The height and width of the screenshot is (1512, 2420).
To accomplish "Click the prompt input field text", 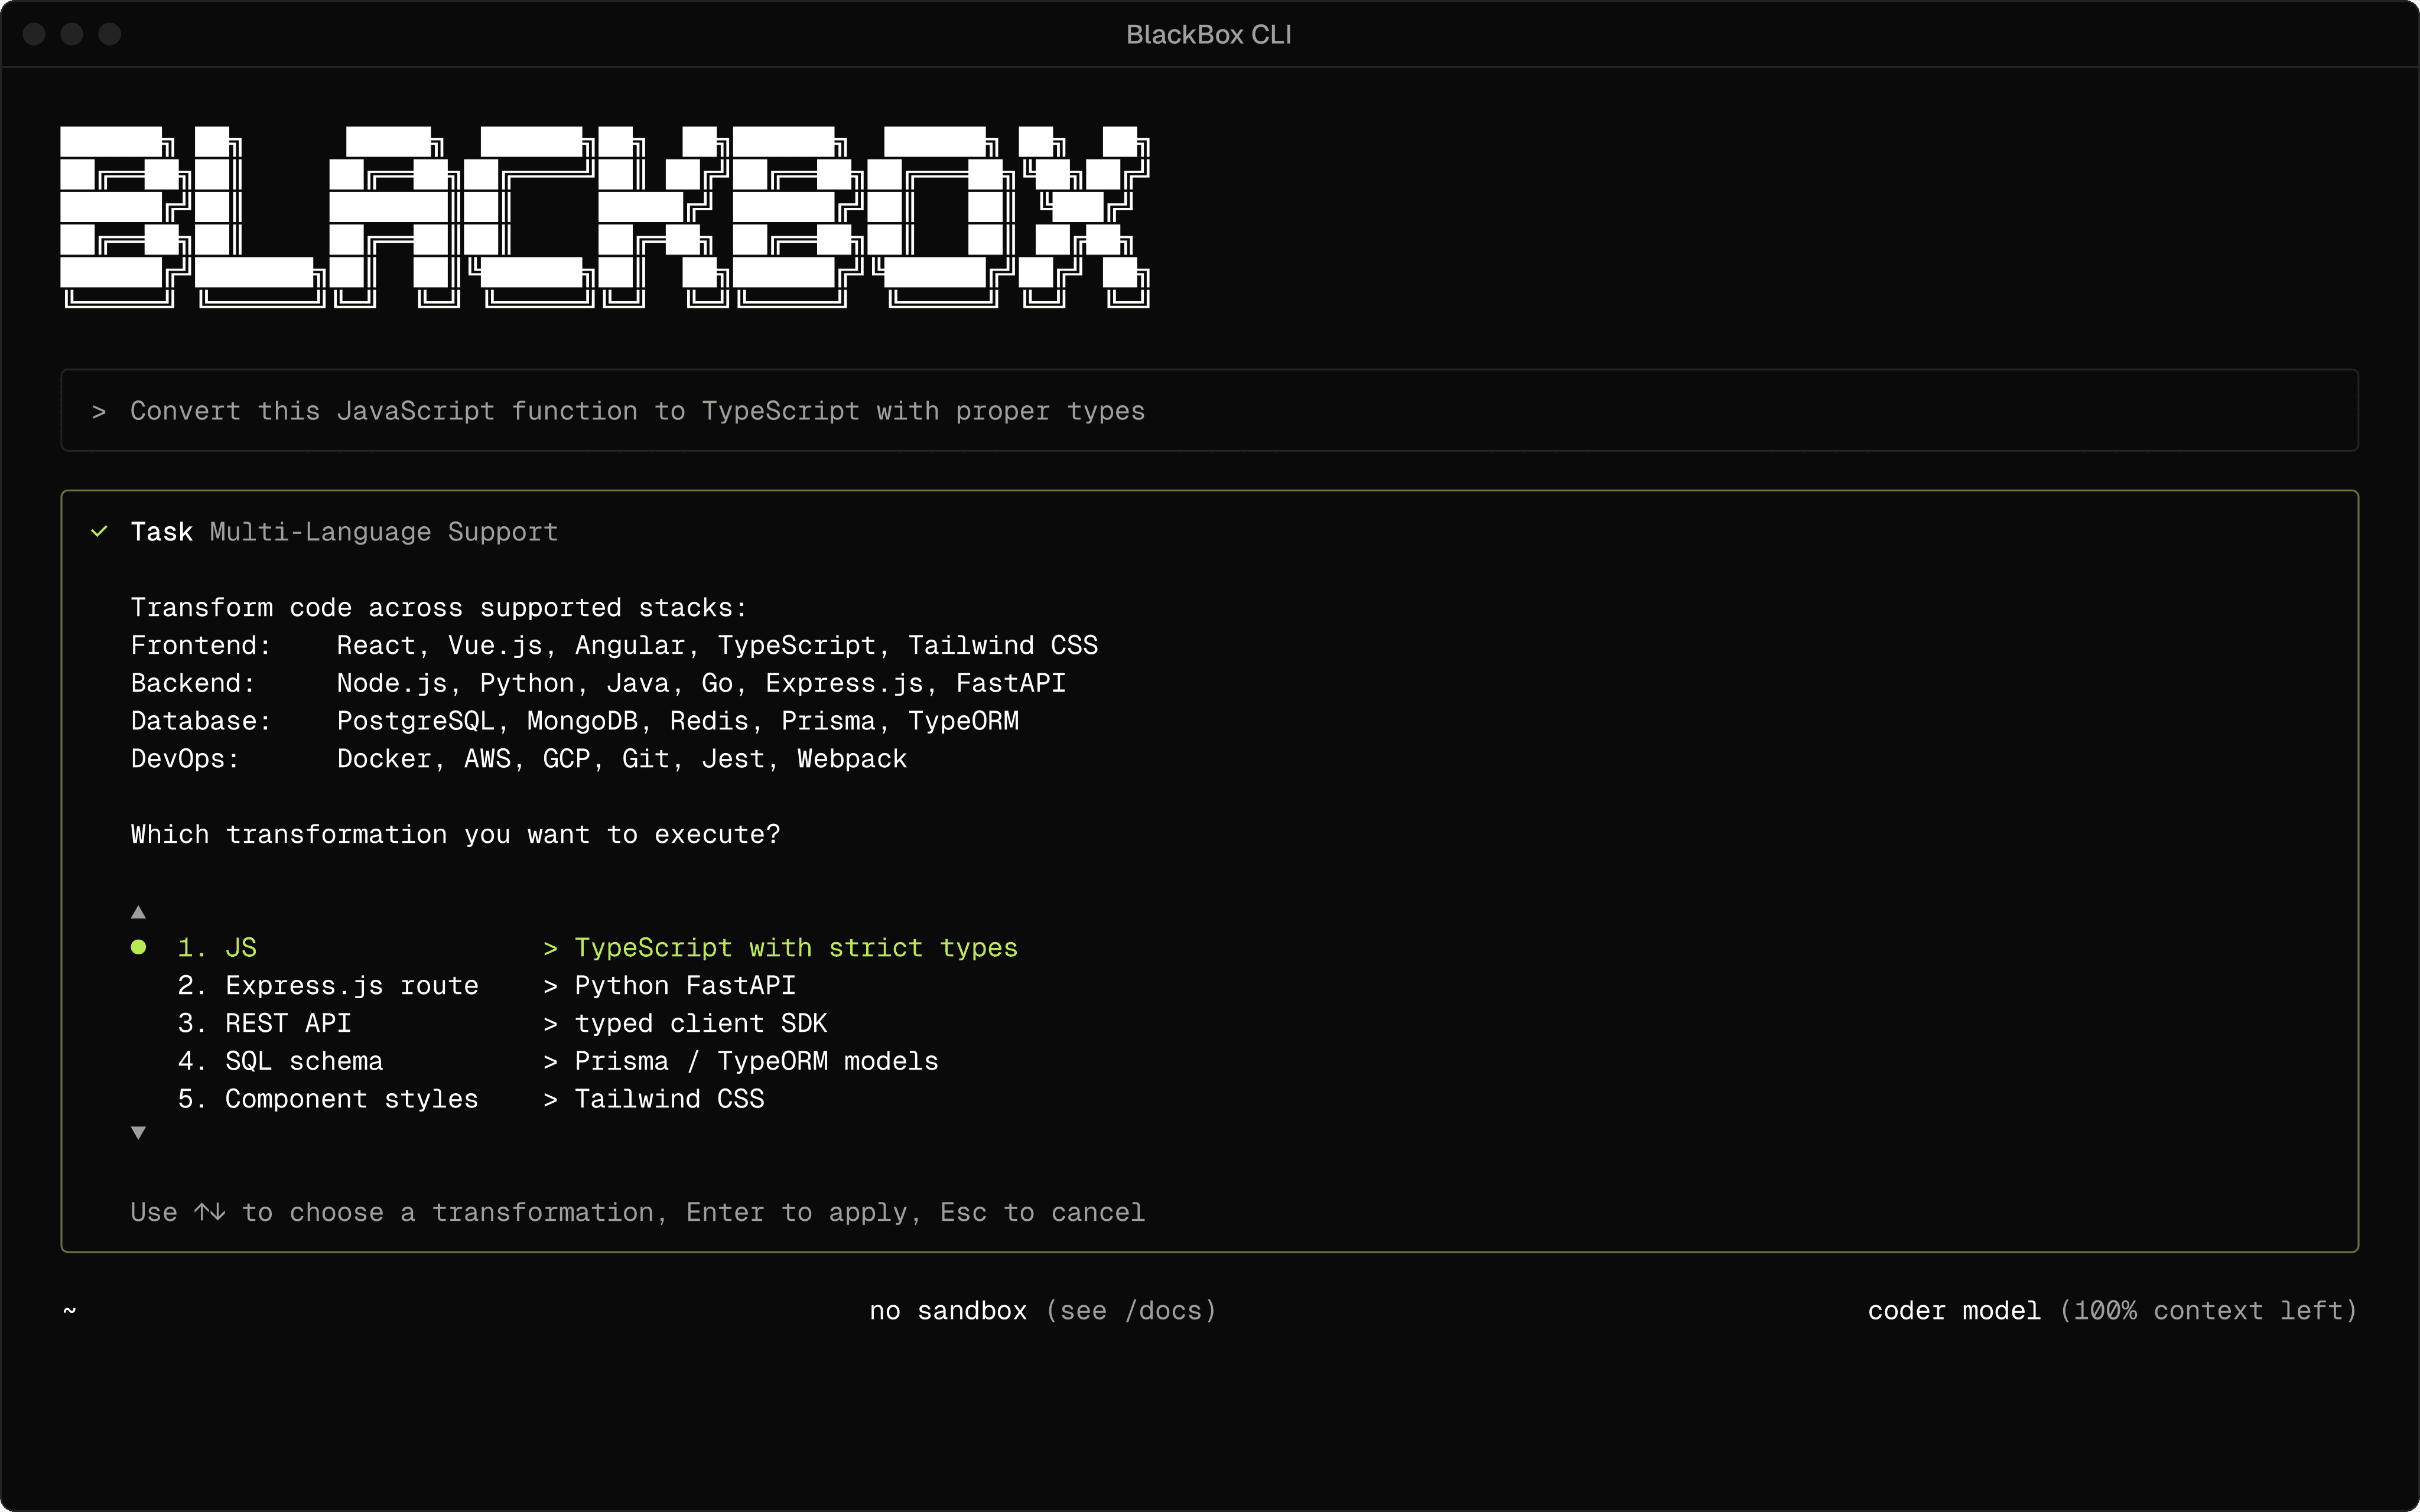I will pos(637,411).
